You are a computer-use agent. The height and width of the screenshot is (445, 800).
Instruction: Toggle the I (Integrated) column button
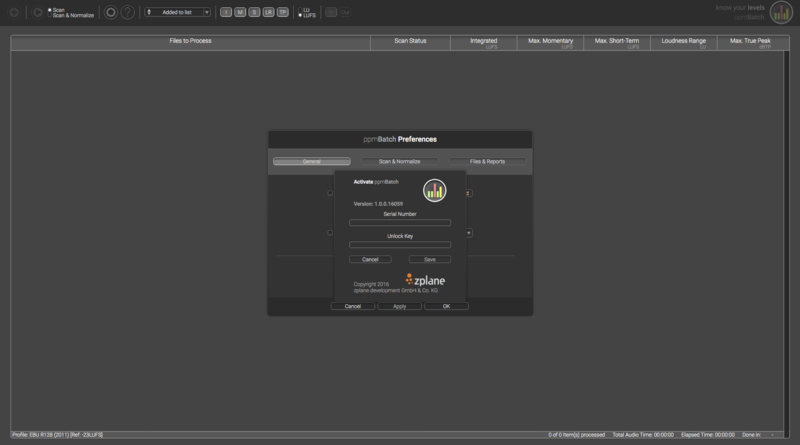226,12
